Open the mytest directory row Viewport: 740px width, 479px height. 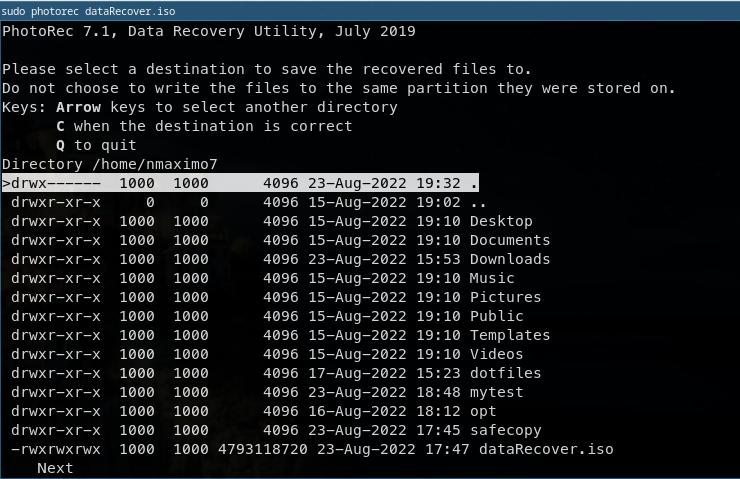tap(496, 392)
